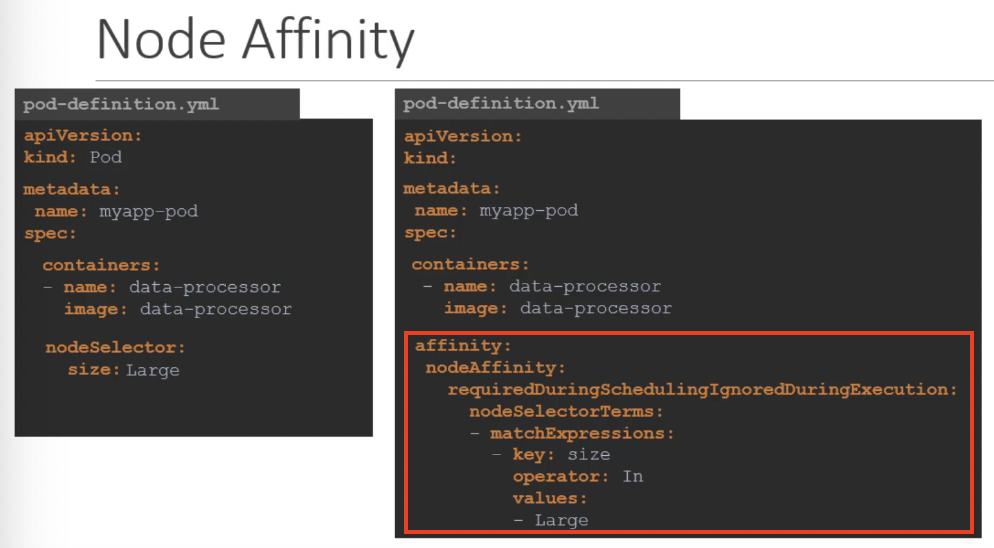Click the matchExpressions: key
Viewport: 994px width, 548px height.
(x=582, y=434)
